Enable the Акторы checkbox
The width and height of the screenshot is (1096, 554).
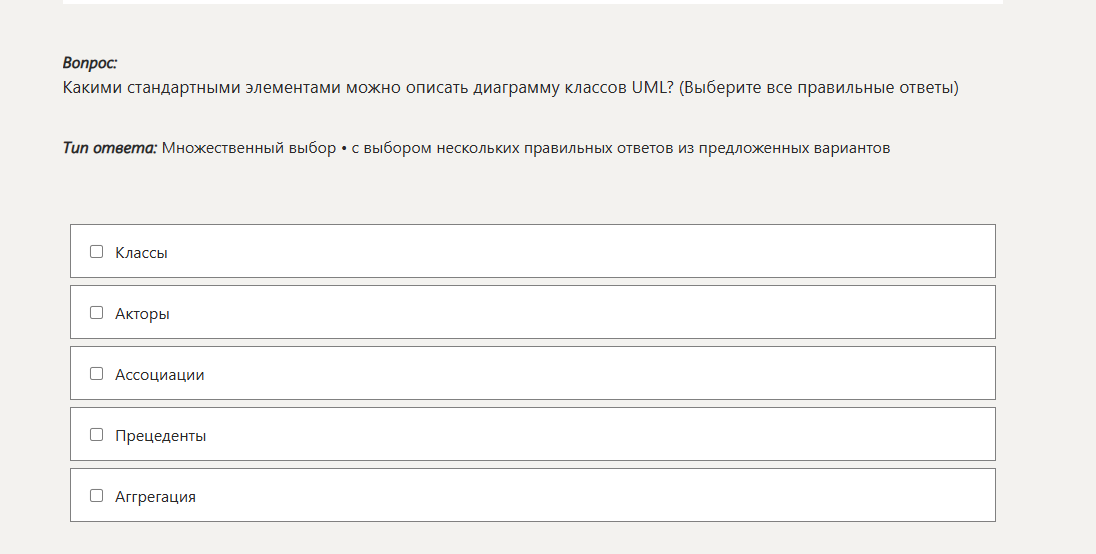tap(97, 313)
